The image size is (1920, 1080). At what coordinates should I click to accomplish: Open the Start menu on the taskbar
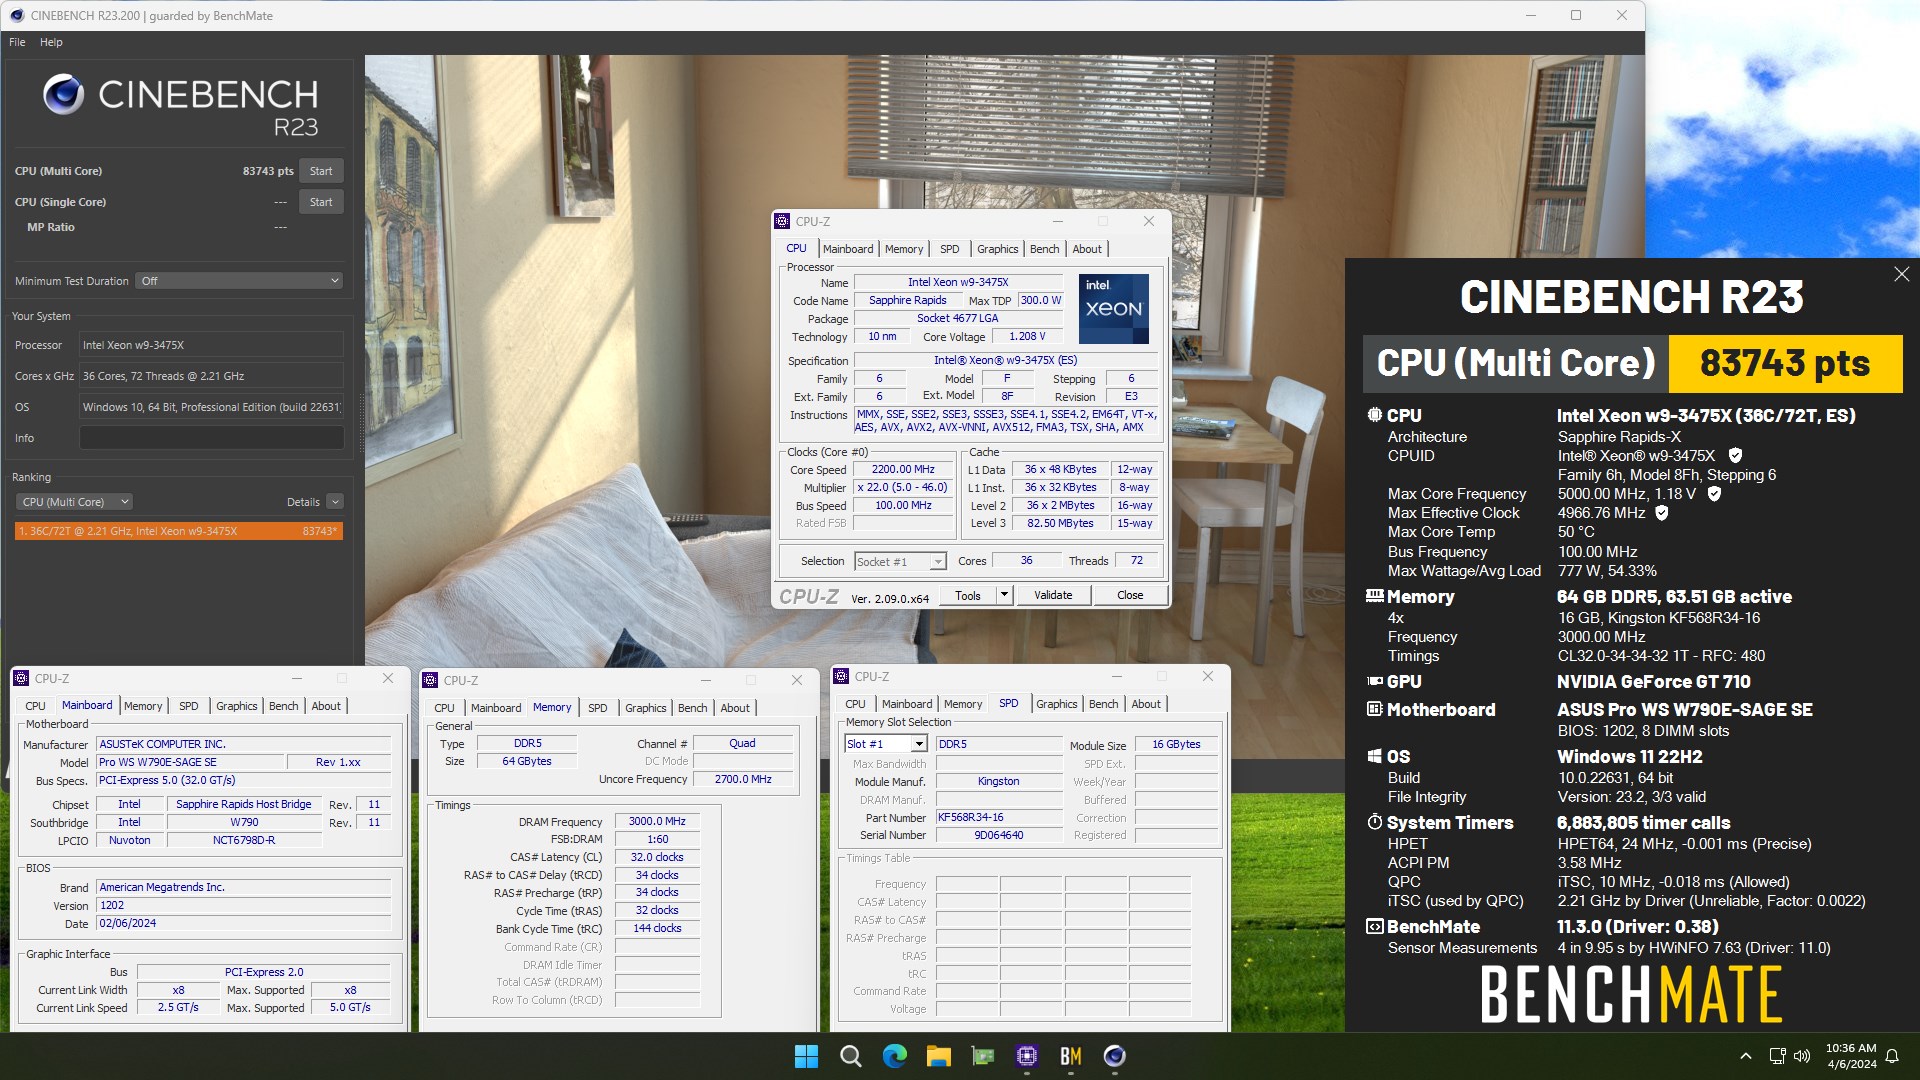pyautogui.click(x=806, y=1056)
